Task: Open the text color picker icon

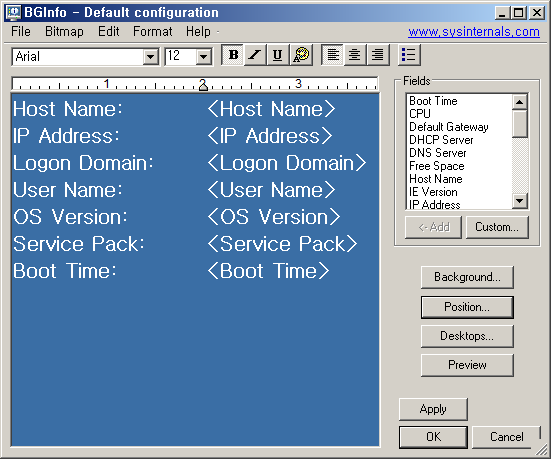Action: (301, 55)
